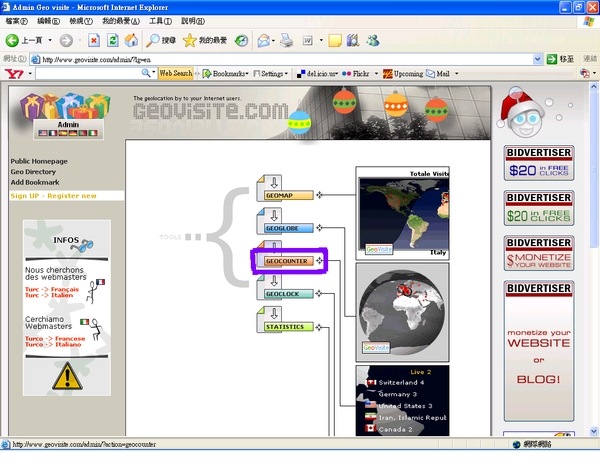Viewport: 600px width, 469px height.
Task: Click the Add Bookmark link
Action: (x=35, y=182)
